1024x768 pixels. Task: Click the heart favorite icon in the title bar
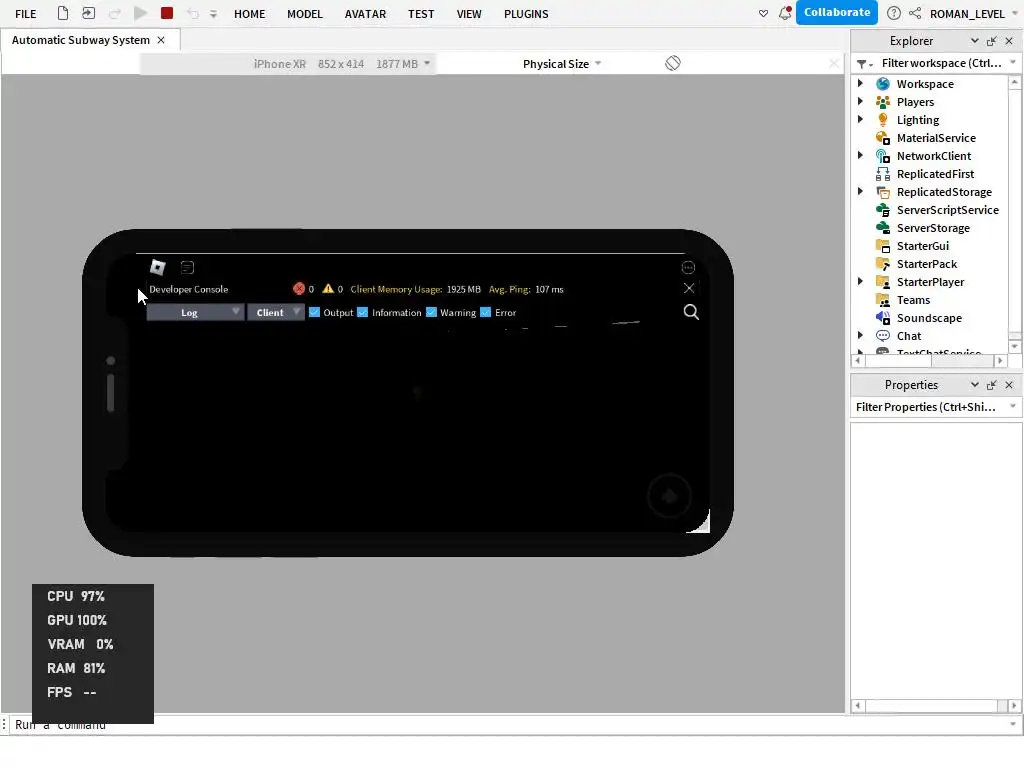click(x=763, y=13)
